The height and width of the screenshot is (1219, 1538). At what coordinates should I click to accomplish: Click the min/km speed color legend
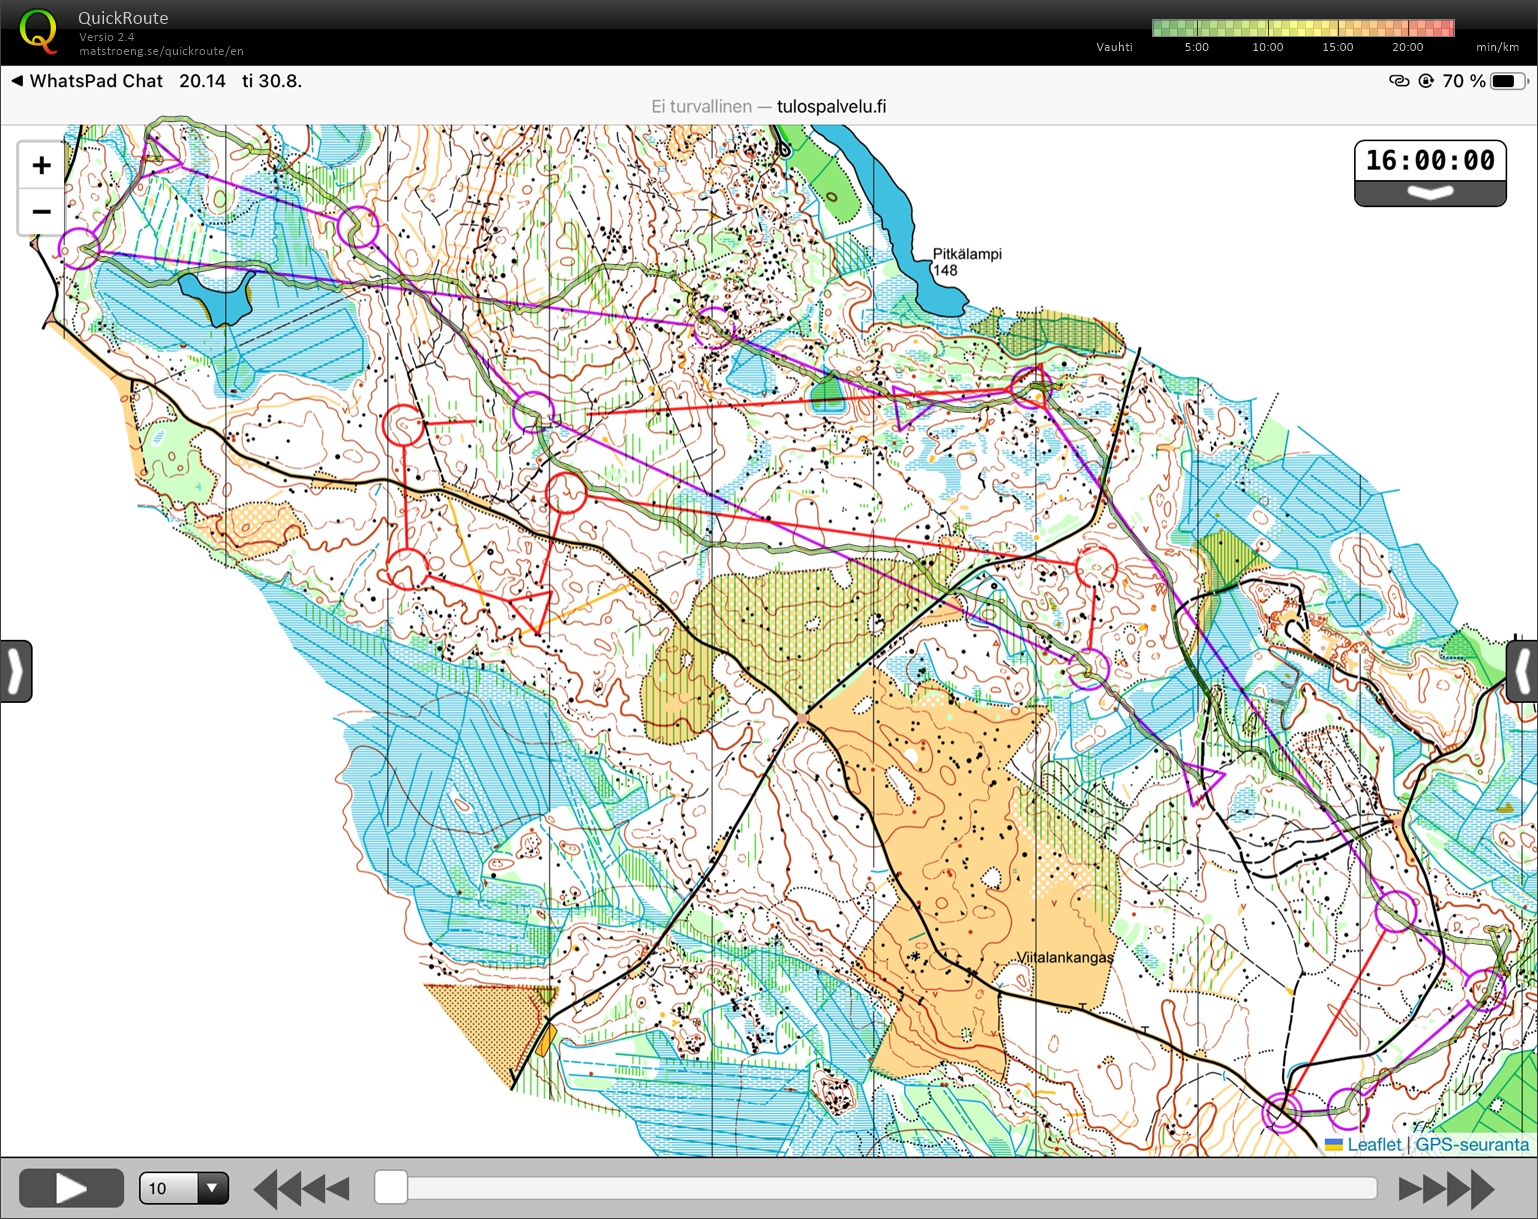1302,28
